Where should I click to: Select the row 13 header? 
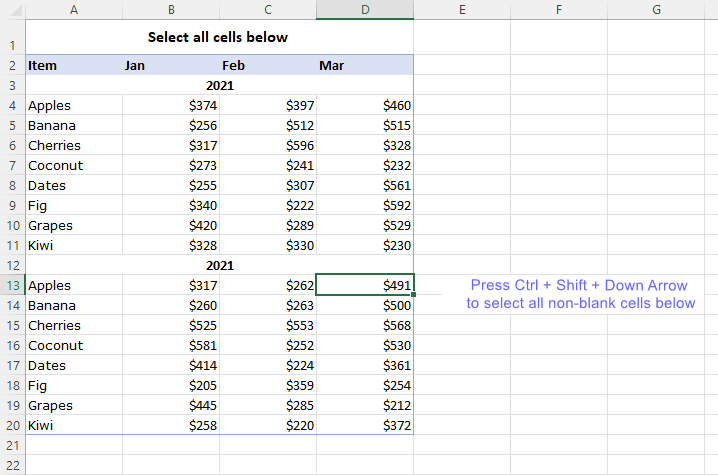[x=12, y=285]
